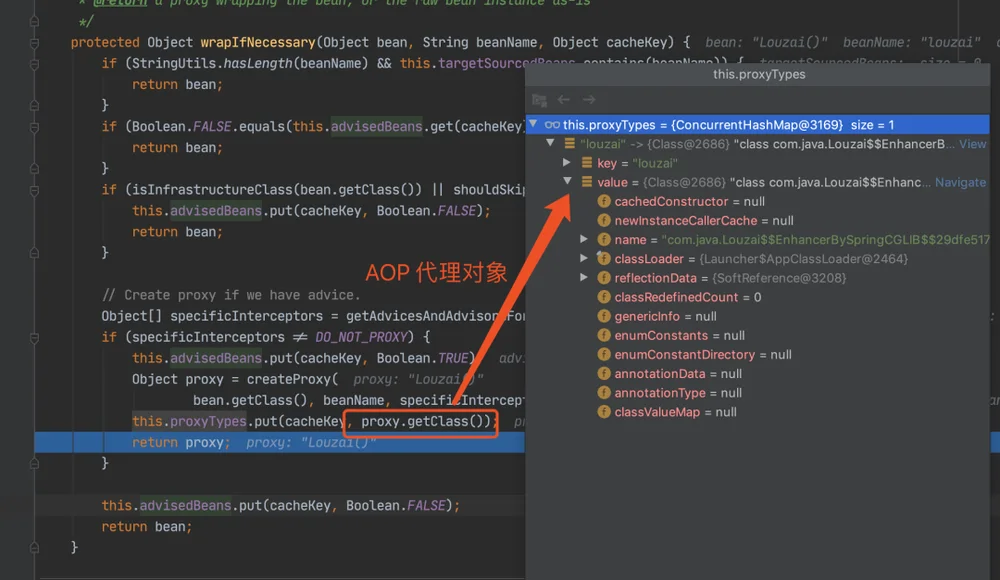The width and height of the screenshot is (1000, 580).
Task: Toggle fold marker beside wrapIfNecessary method
Action: [34, 43]
